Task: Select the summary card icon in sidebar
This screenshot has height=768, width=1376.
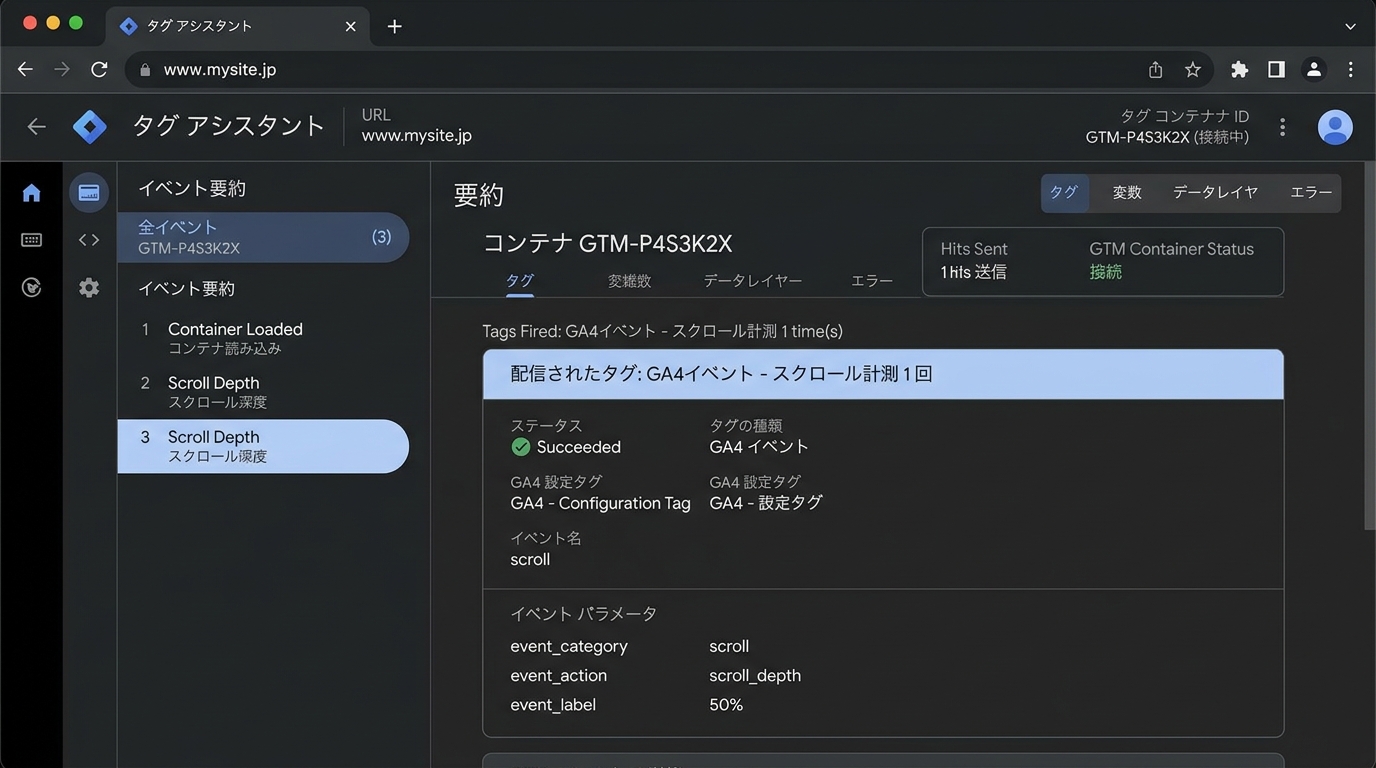Action: tap(89, 193)
